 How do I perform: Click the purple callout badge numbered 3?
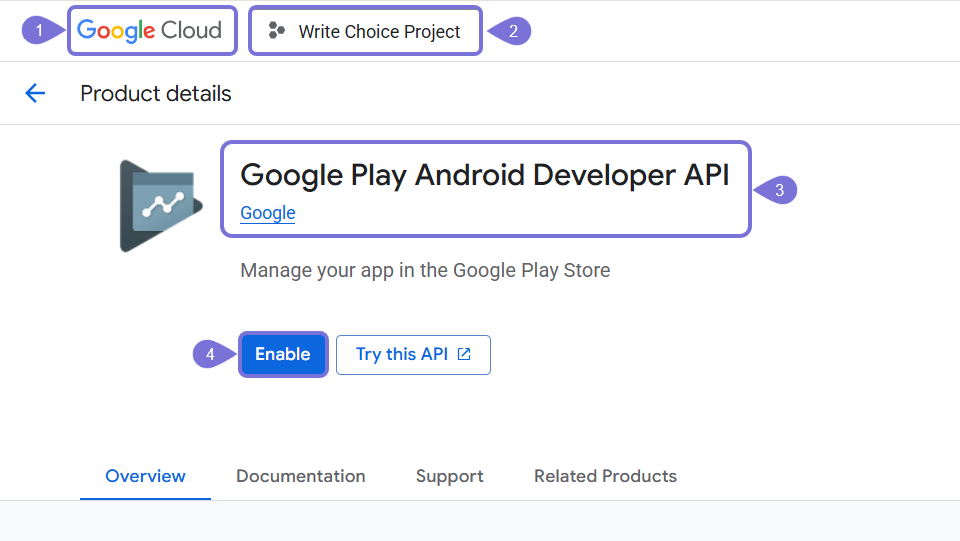[x=779, y=189]
